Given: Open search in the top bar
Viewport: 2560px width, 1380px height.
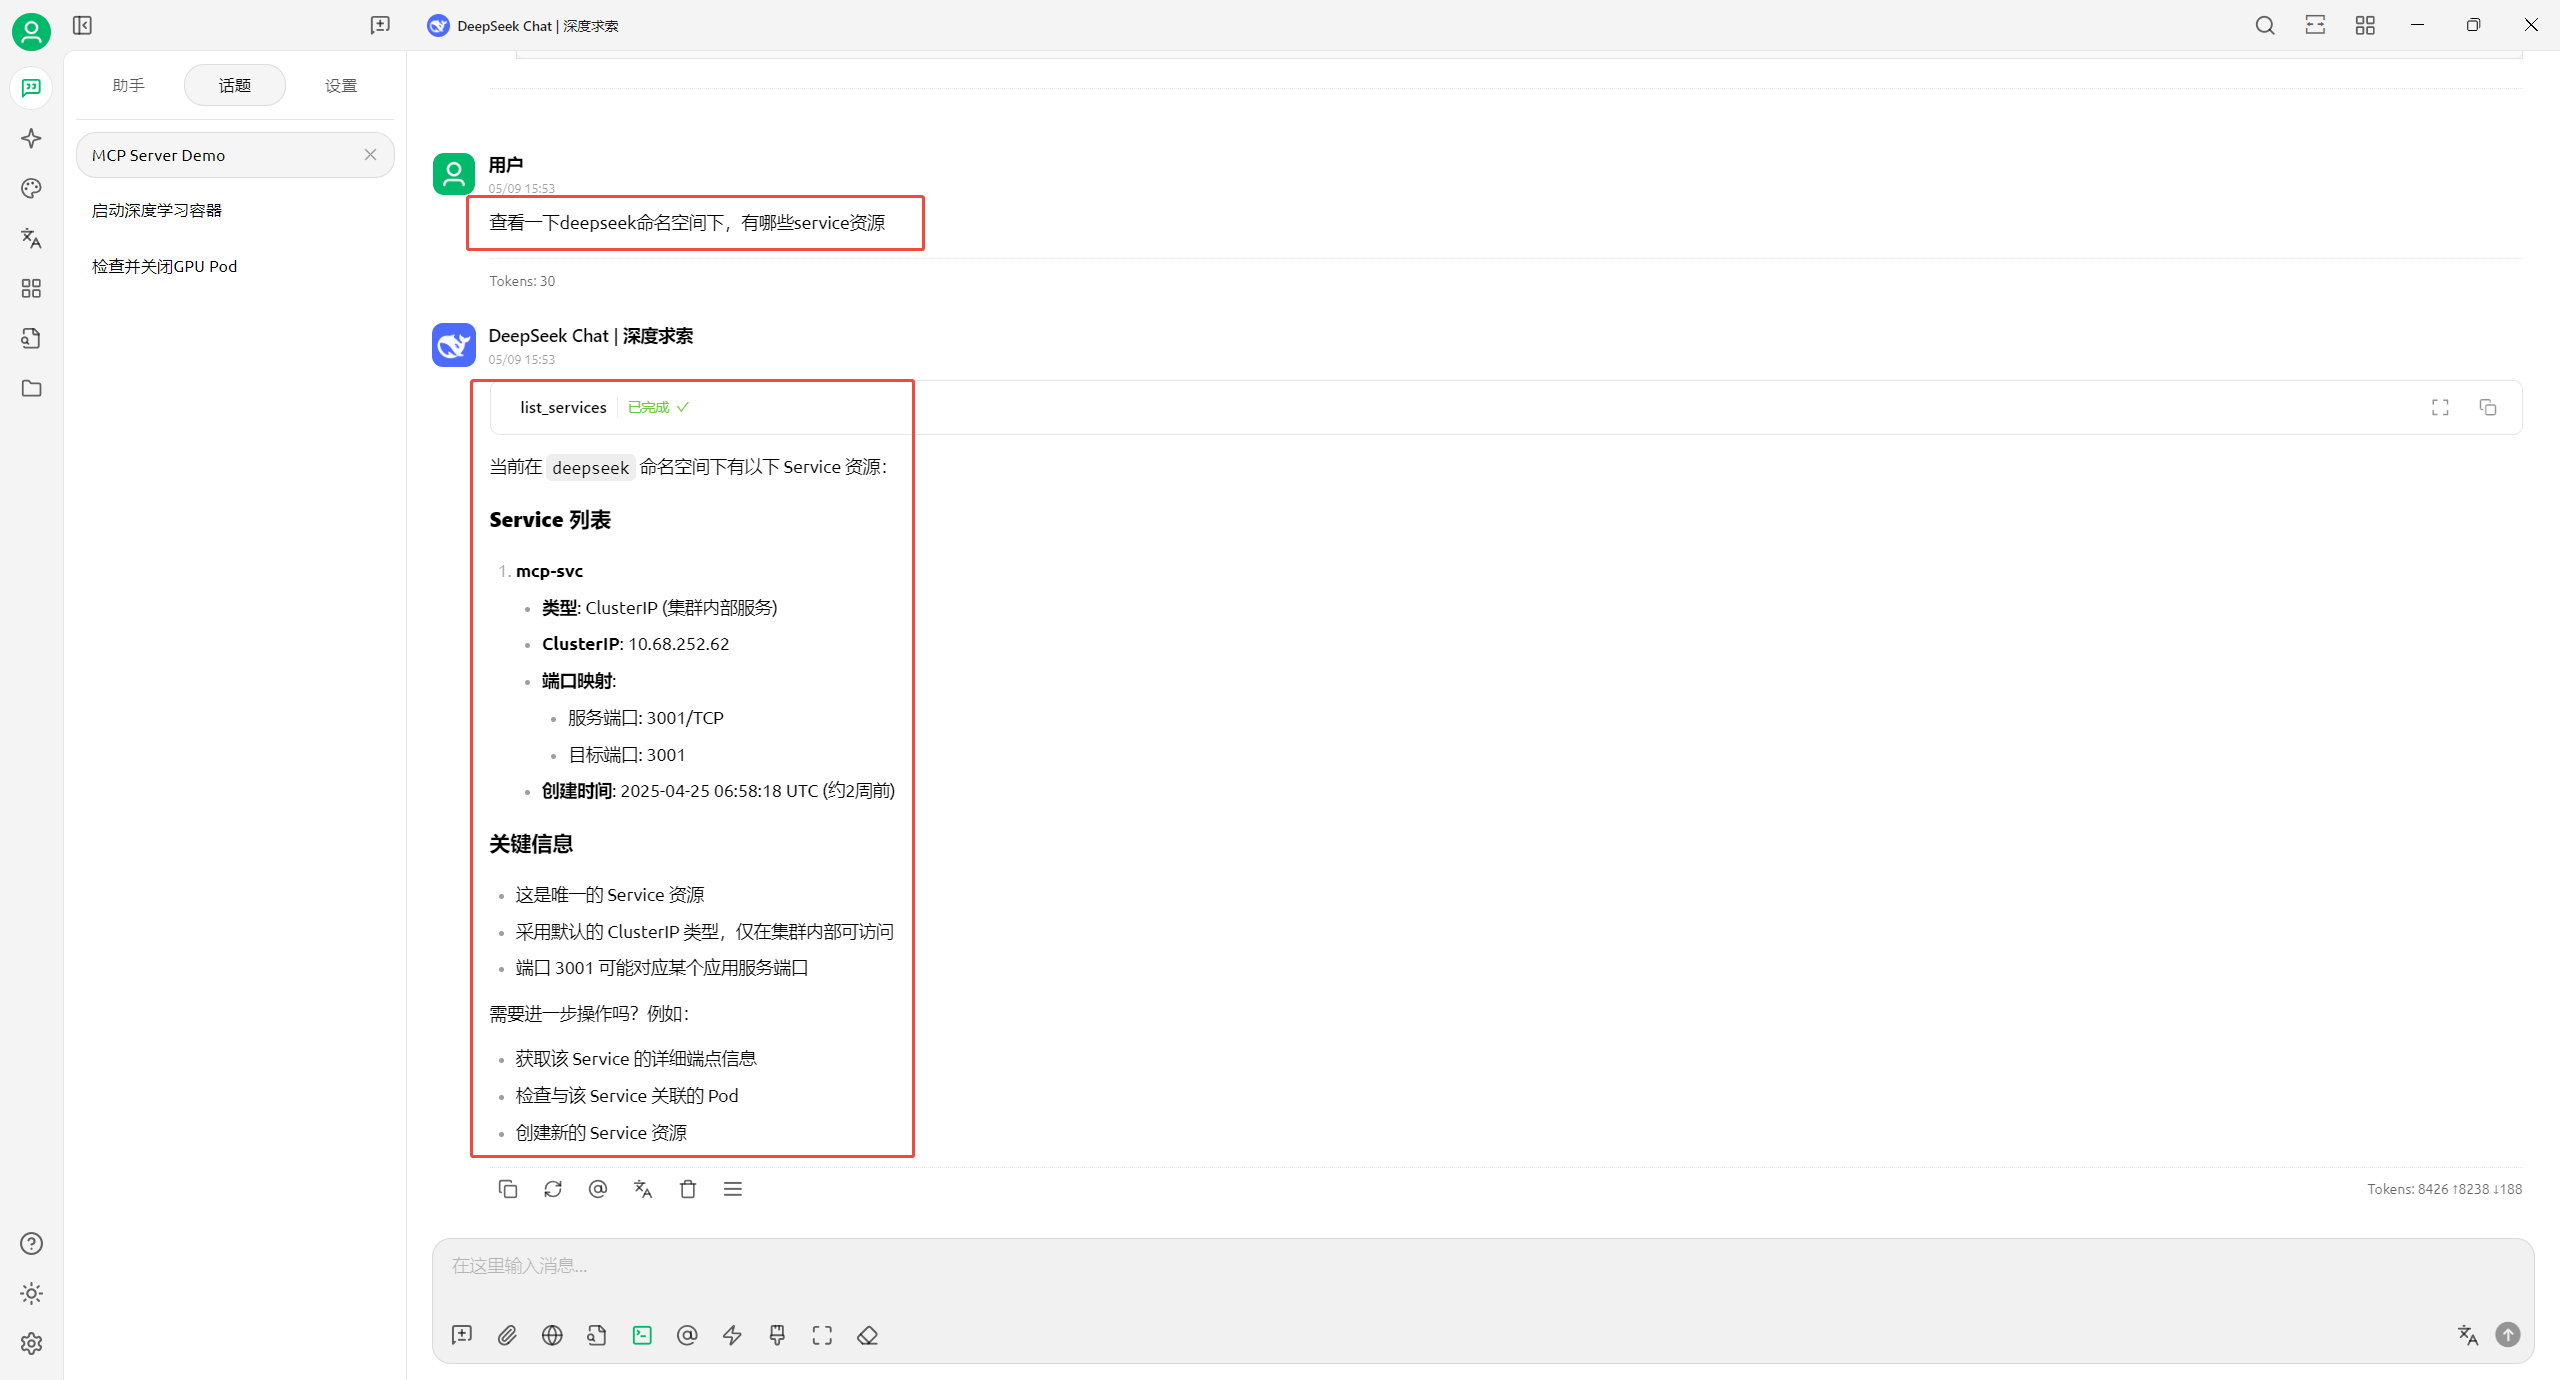Looking at the screenshot, I should pos(2265,25).
